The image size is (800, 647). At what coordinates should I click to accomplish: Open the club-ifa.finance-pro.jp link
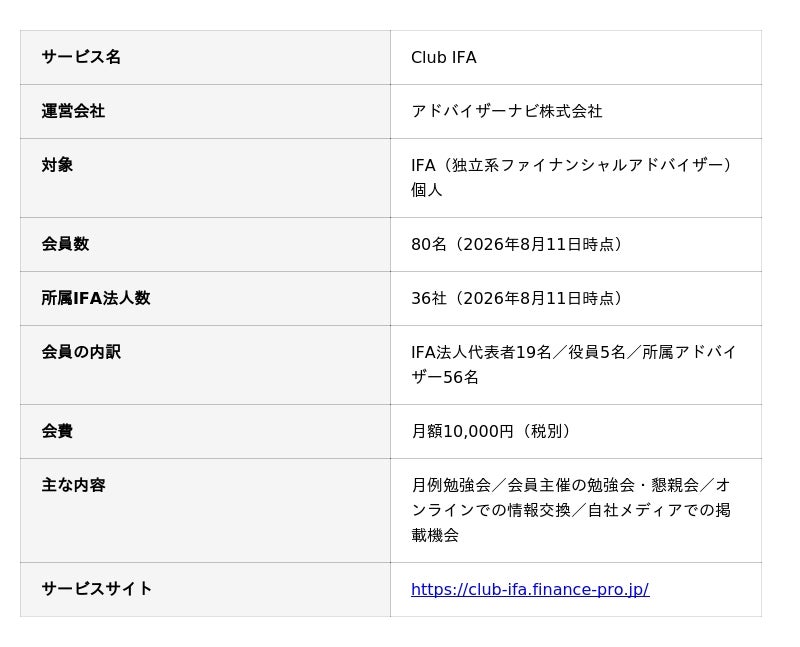click(x=530, y=589)
